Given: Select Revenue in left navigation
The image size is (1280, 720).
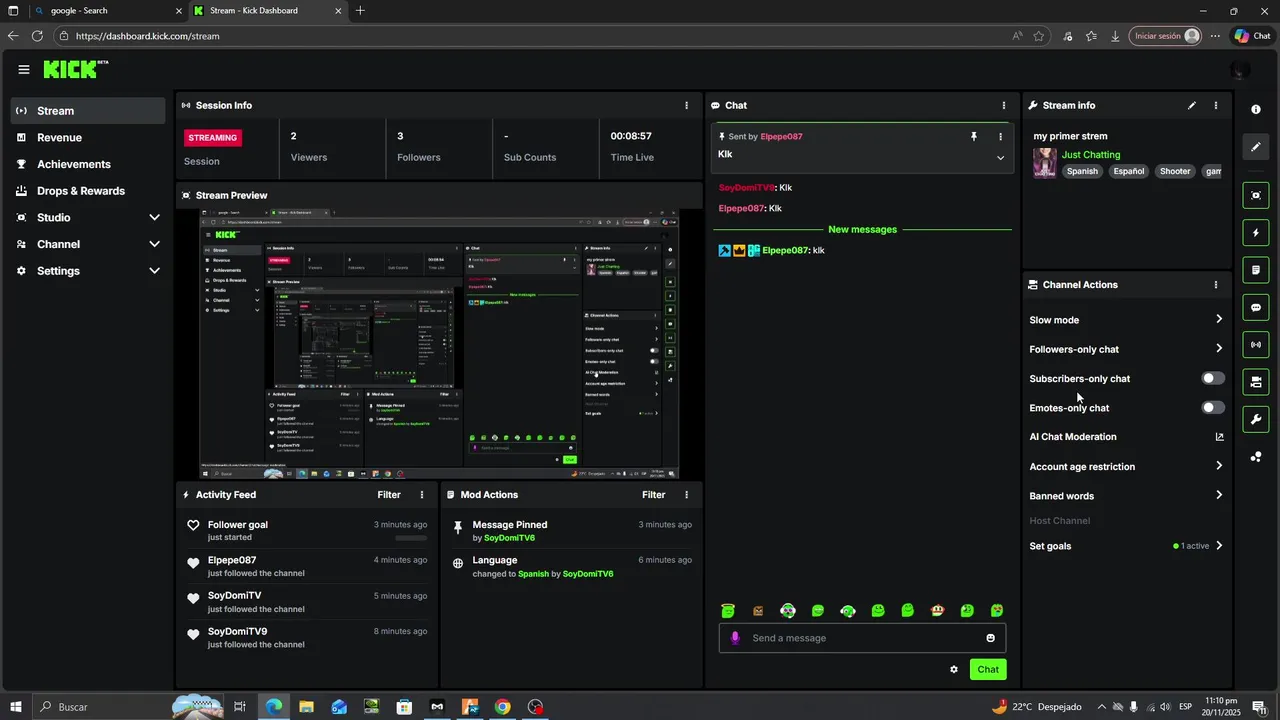Looking at the screenshot, I should 88,138.
